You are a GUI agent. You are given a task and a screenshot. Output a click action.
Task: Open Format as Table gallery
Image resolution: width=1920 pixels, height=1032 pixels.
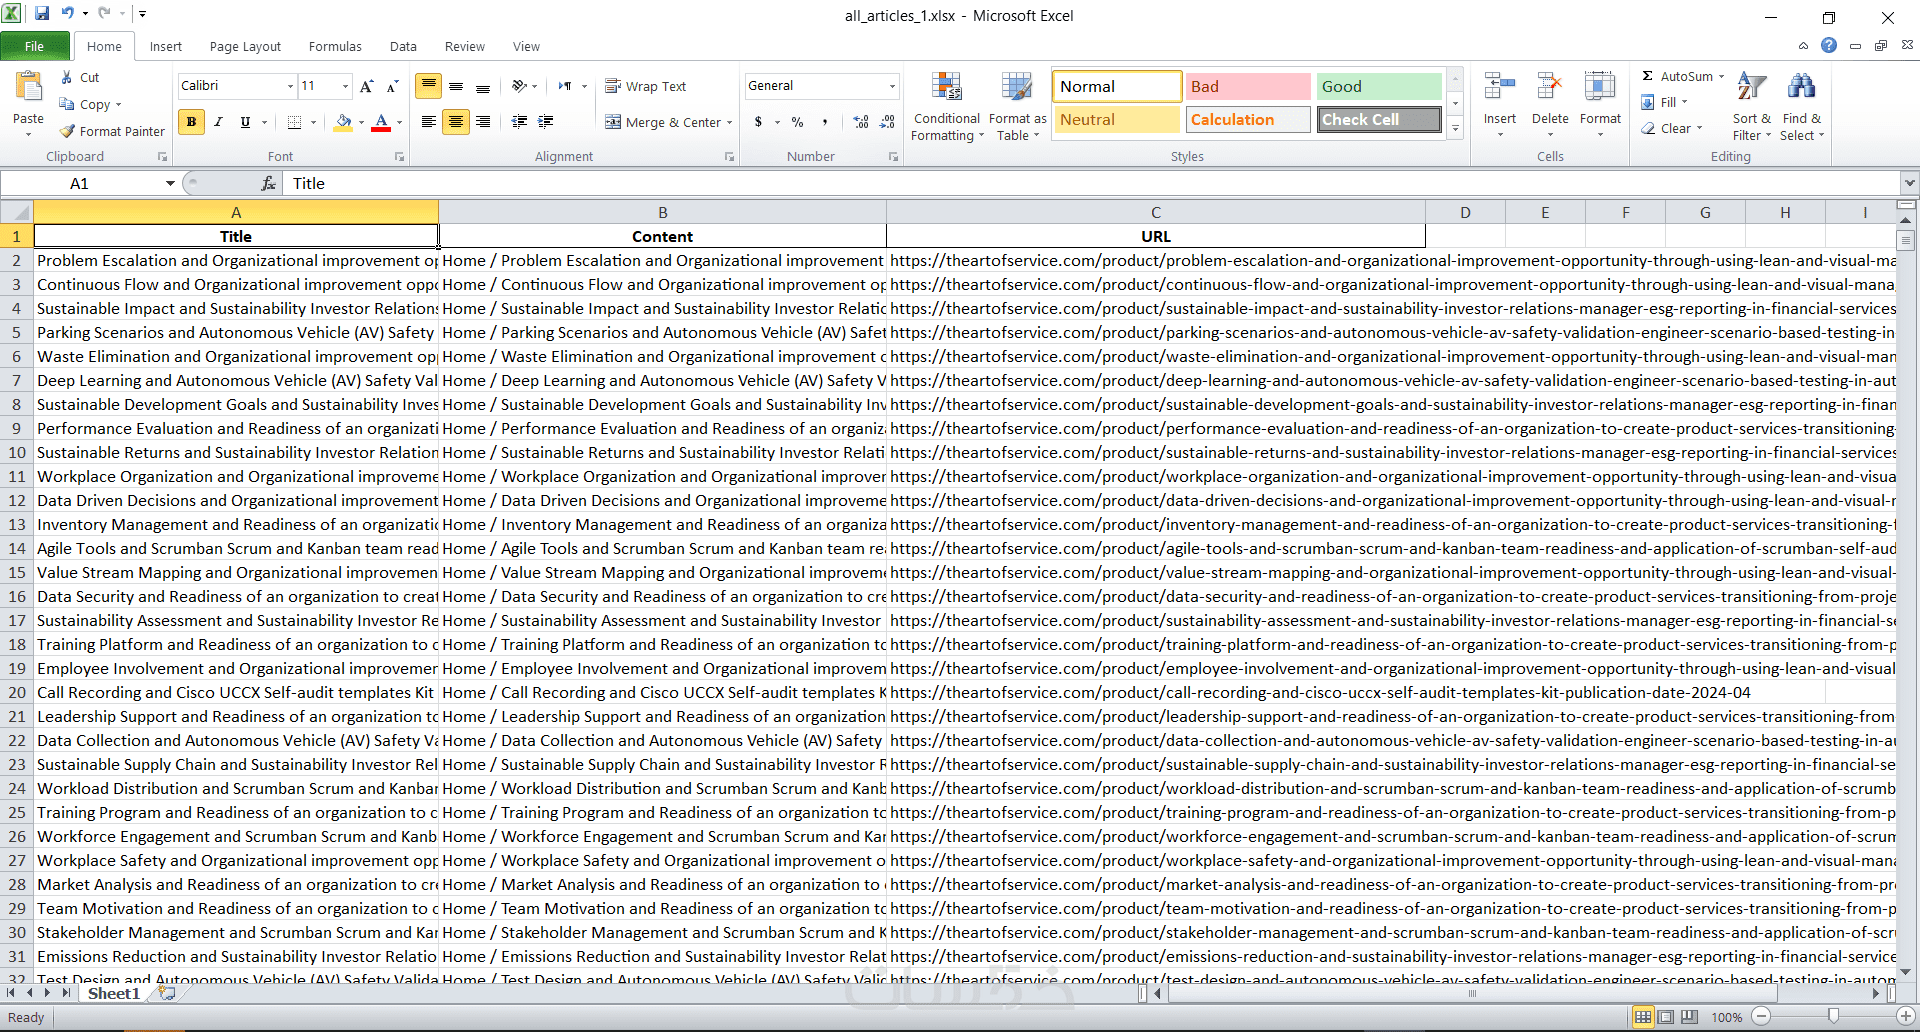[x=1017, y=106]
